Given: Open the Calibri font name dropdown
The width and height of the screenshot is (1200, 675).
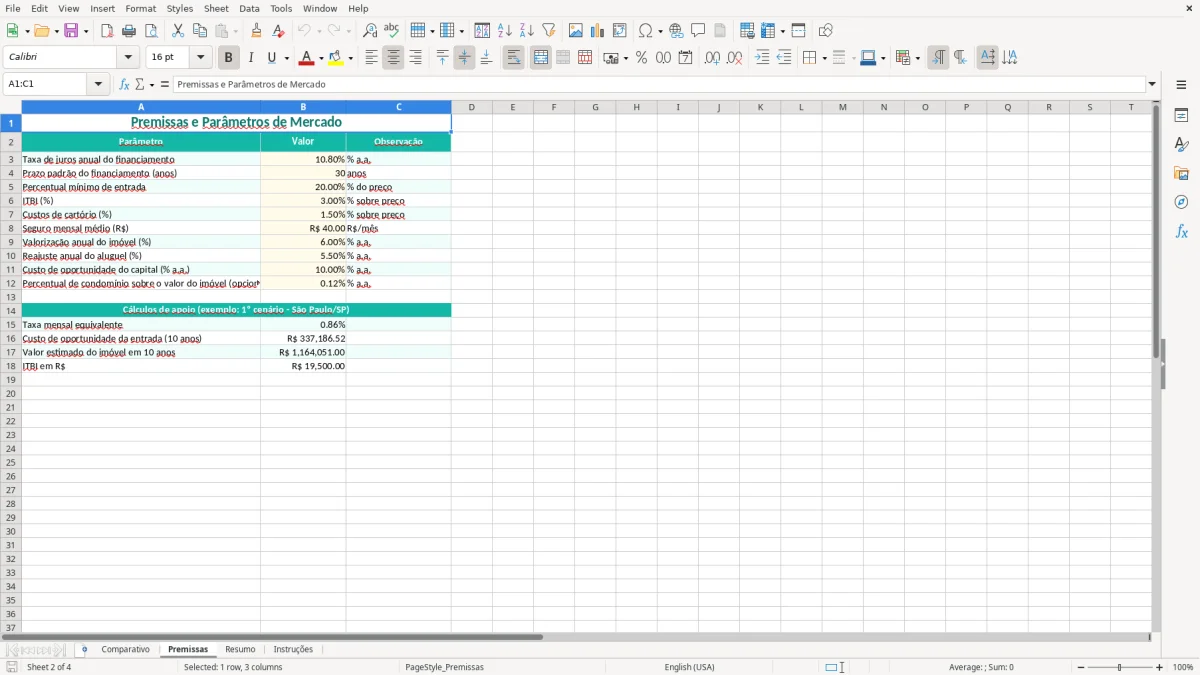Looking at the screenshot, I should pyautogui.click(x=128, y=58).
